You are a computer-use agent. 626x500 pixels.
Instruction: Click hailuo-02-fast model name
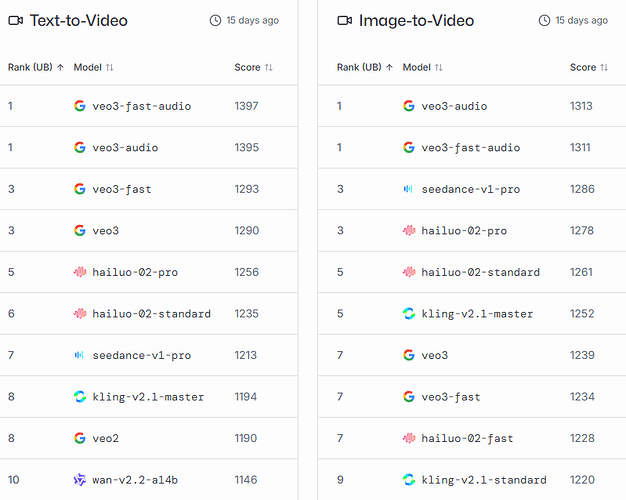click(x=467, y=438)
